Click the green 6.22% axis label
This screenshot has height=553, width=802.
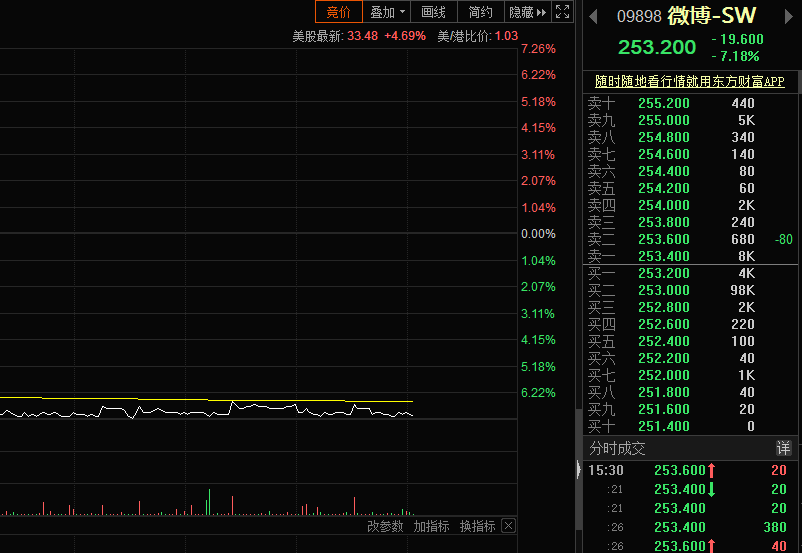pyautogui.click(x=538, y=392)
